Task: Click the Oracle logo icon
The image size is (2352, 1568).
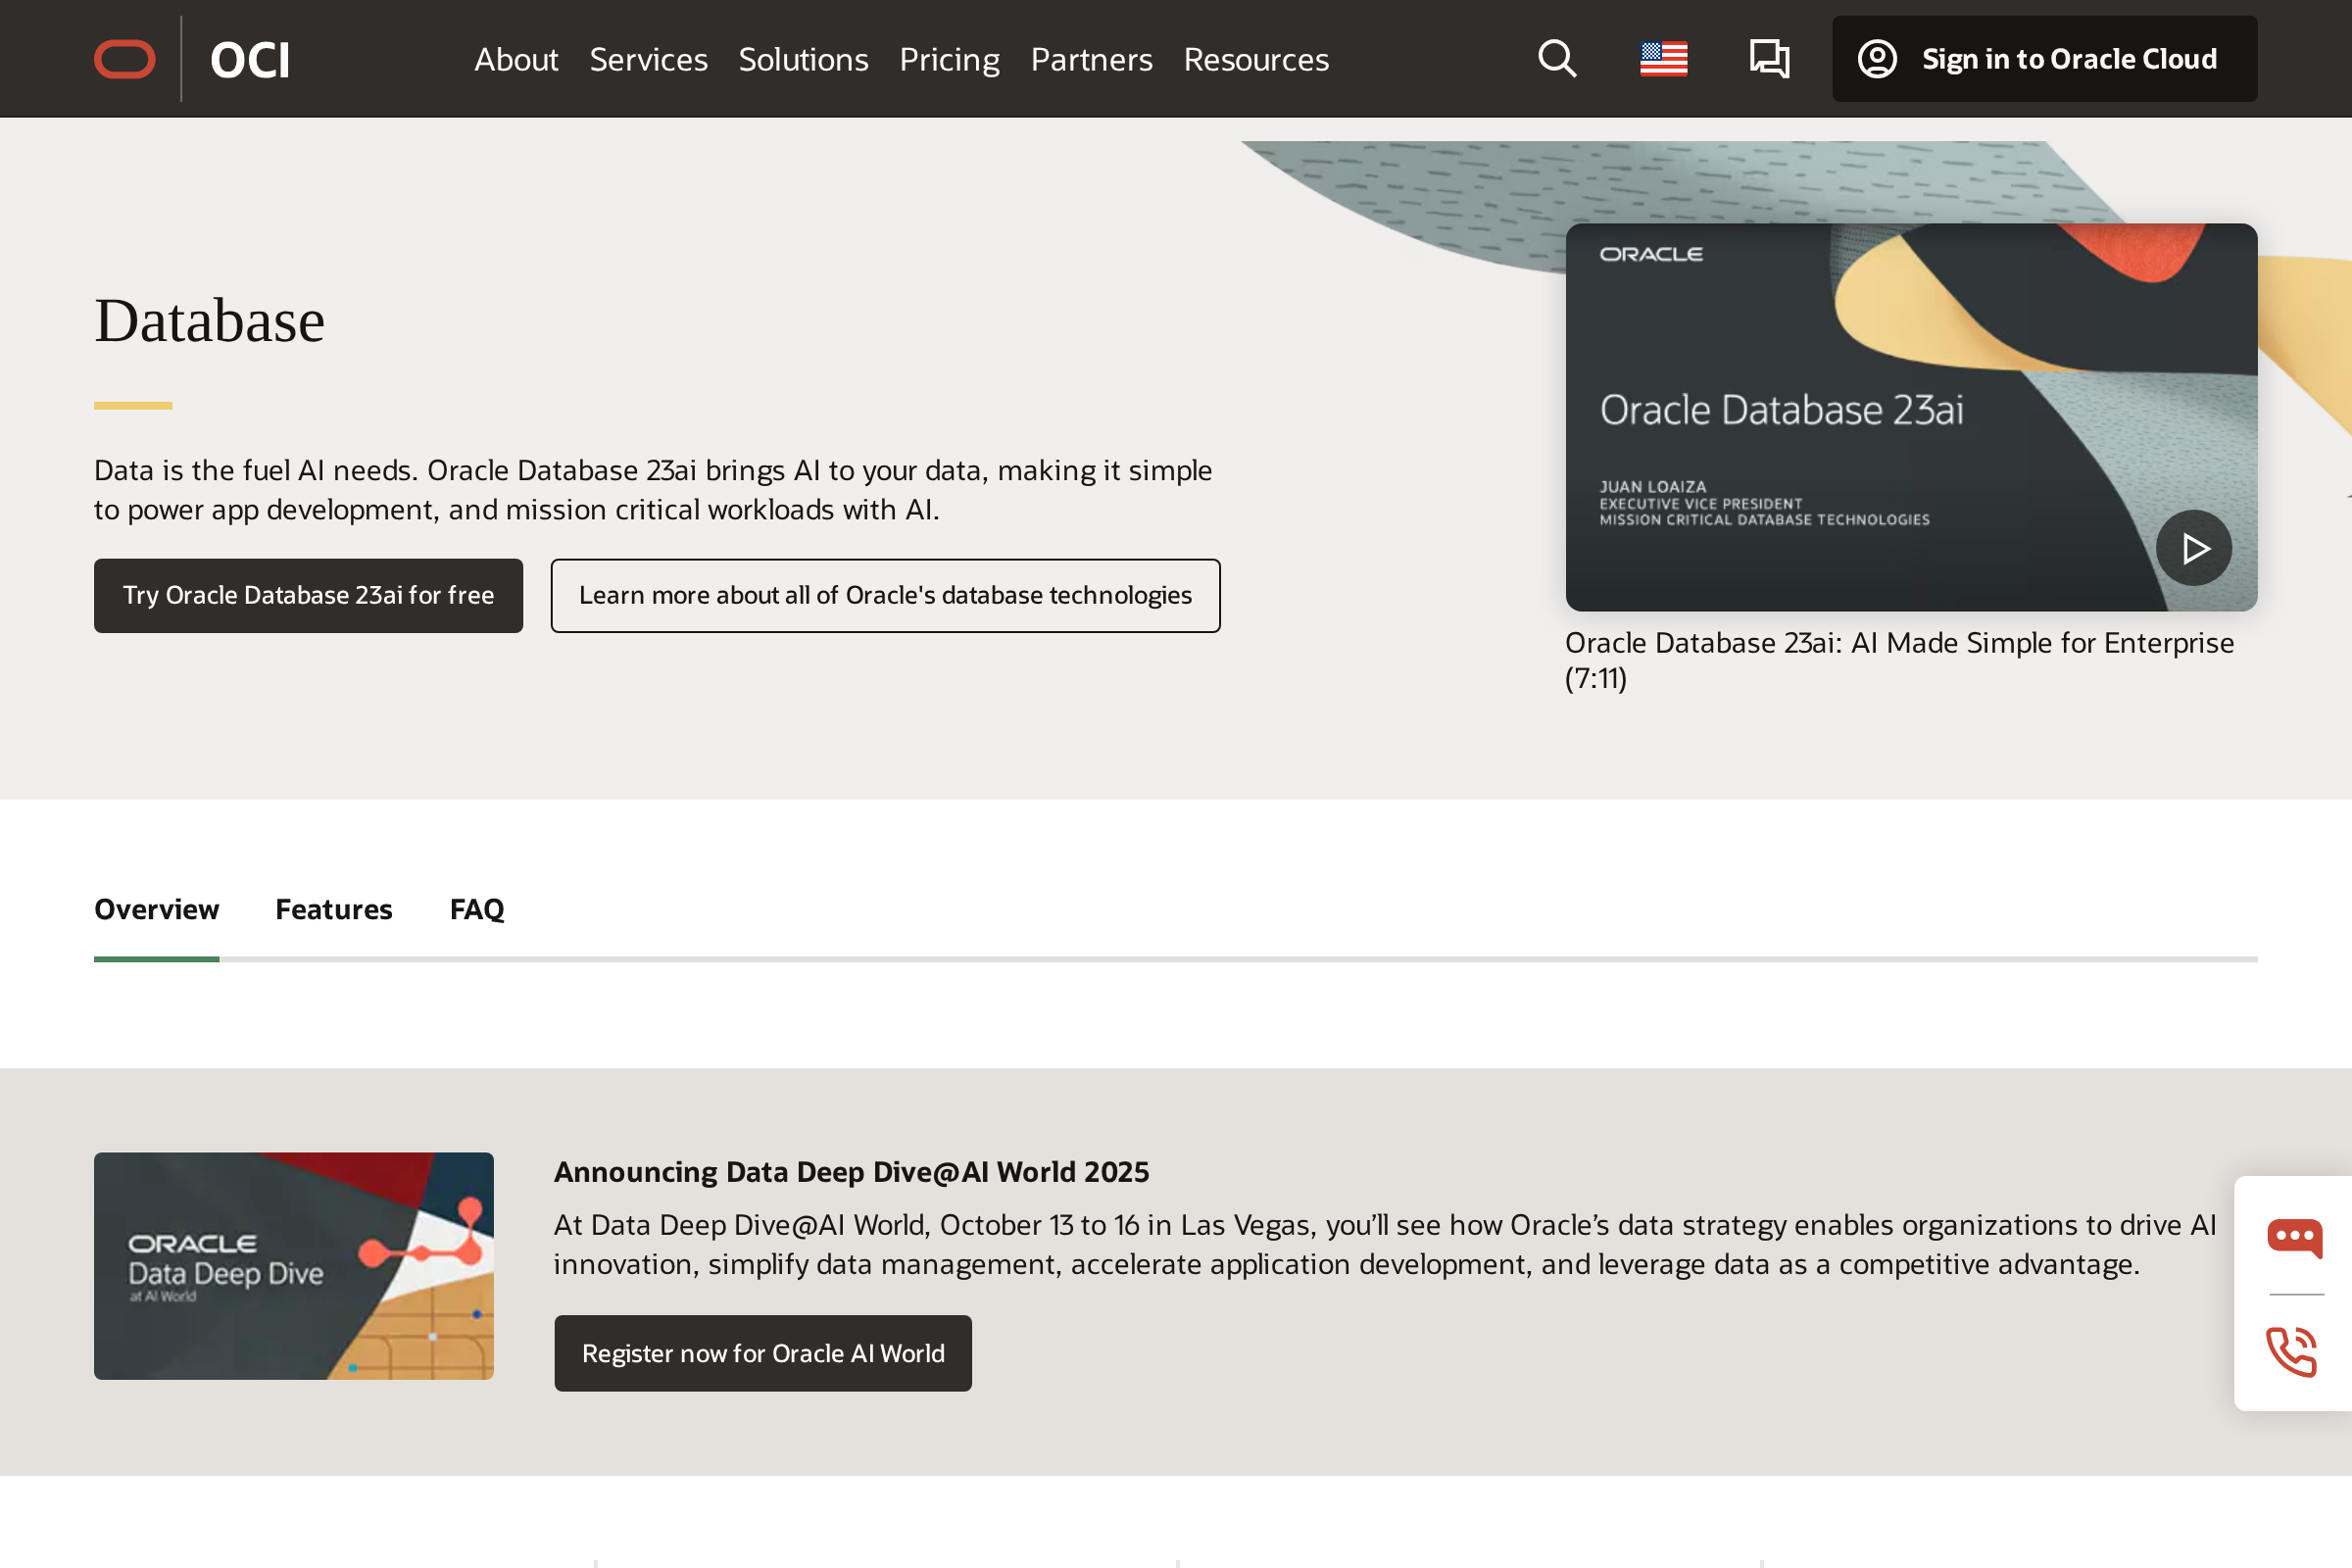Action: coord(124,59)
